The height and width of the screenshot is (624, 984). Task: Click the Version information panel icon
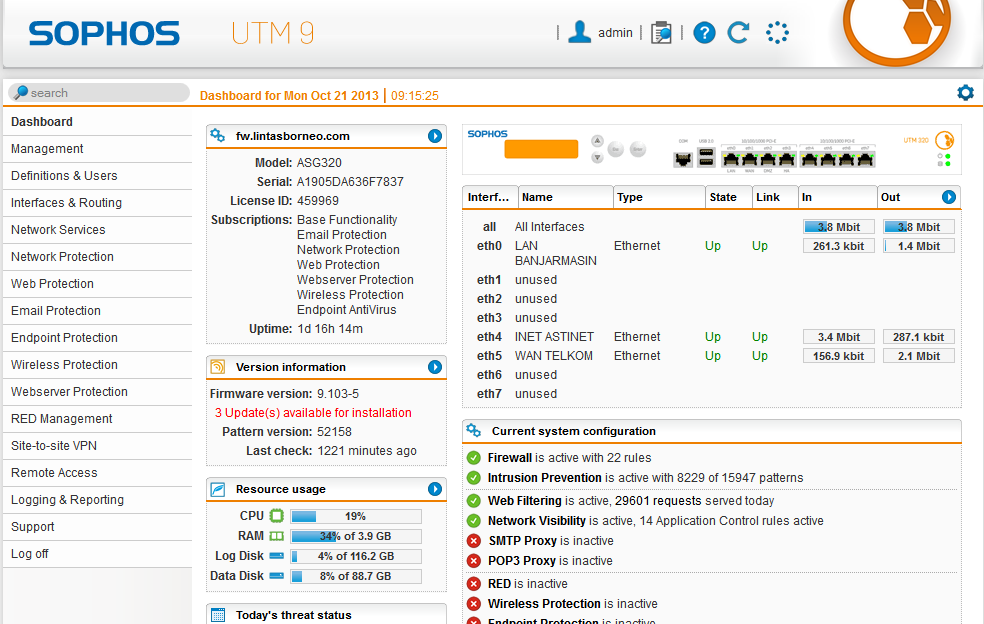click(218, 367)
